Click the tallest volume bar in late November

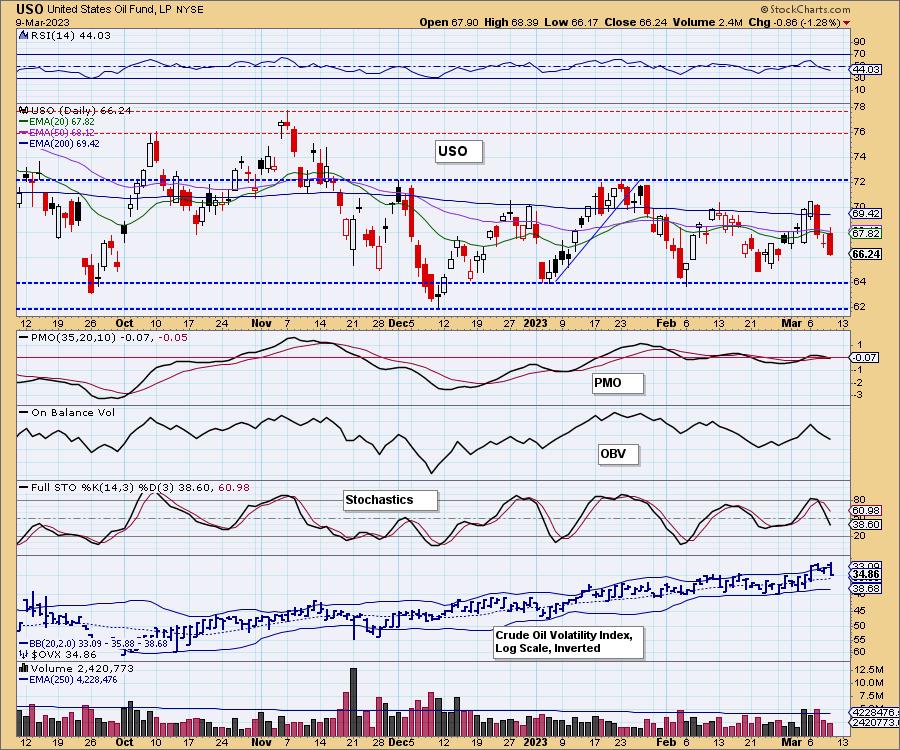tap(353, 702)
